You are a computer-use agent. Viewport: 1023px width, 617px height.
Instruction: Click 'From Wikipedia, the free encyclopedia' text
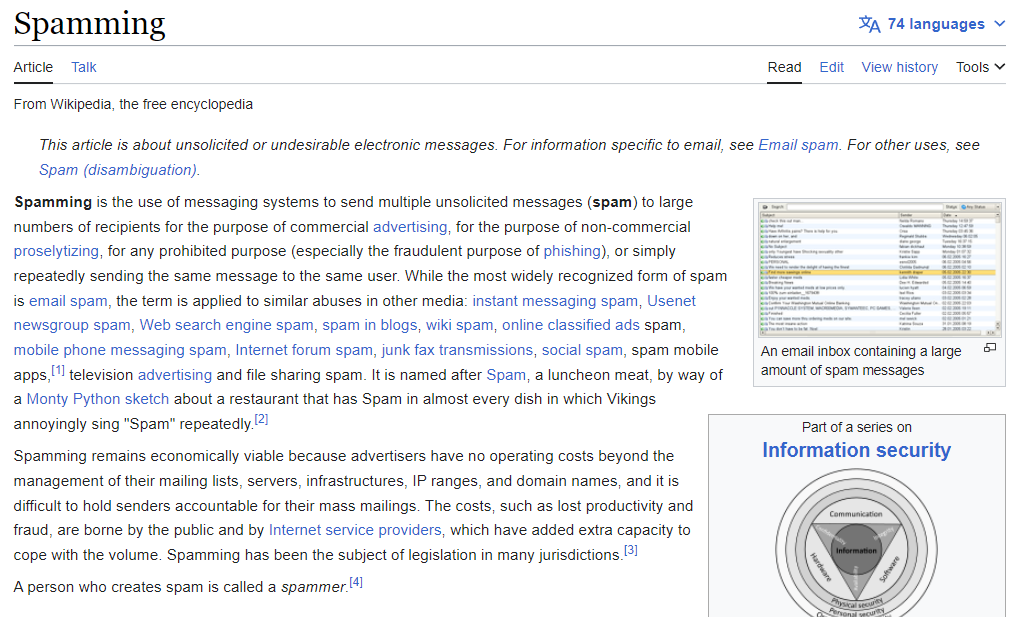click(x=133, y=104)
